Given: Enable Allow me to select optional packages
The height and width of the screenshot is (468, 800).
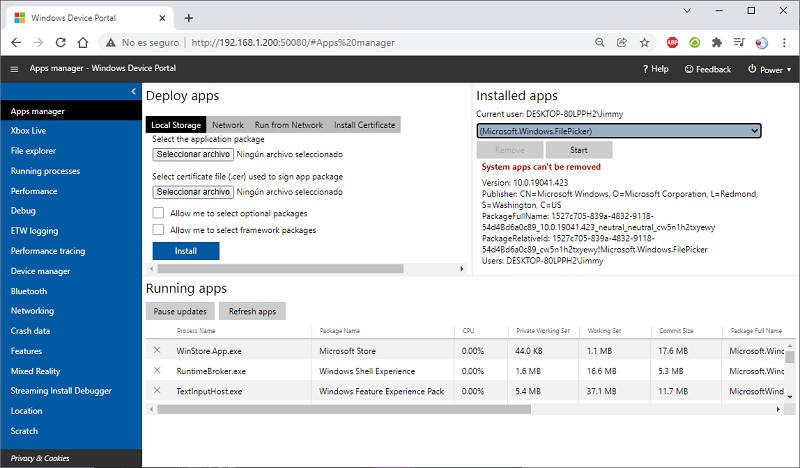Looking at the screenshot, I should [x=158, y=213].
